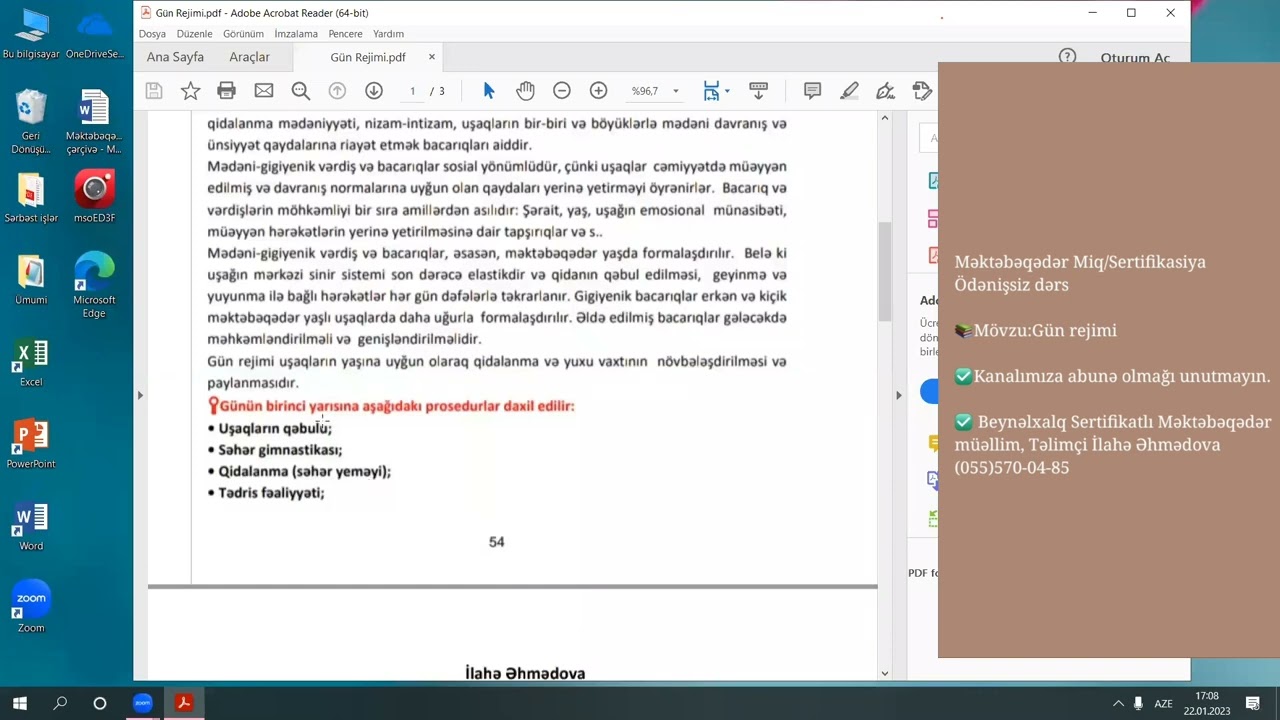This screenshot has height=720, width=1280.
Task: Click the scroll-down arrow of the document
Action: [x=884, y=673]
